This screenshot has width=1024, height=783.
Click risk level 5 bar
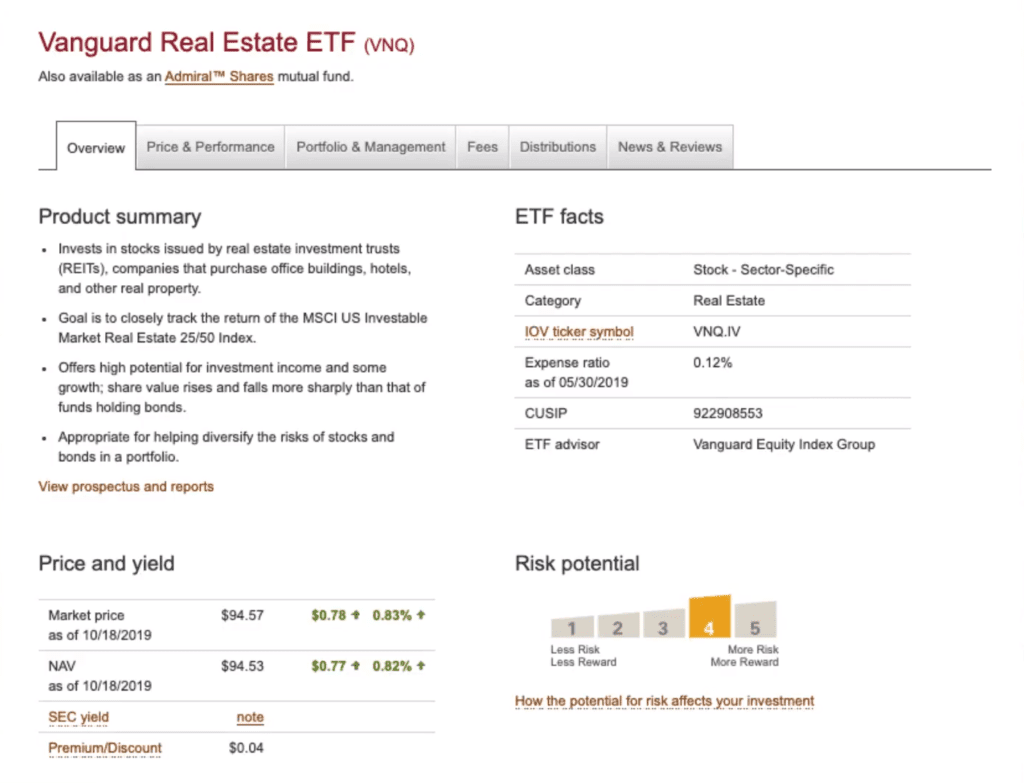755,621
